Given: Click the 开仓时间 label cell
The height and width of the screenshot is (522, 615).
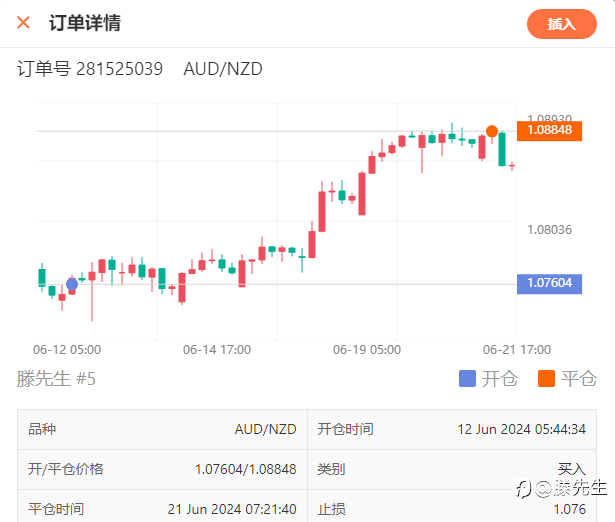Looking at the screenshot, I should pyautogui.click(x=346, y=429).
